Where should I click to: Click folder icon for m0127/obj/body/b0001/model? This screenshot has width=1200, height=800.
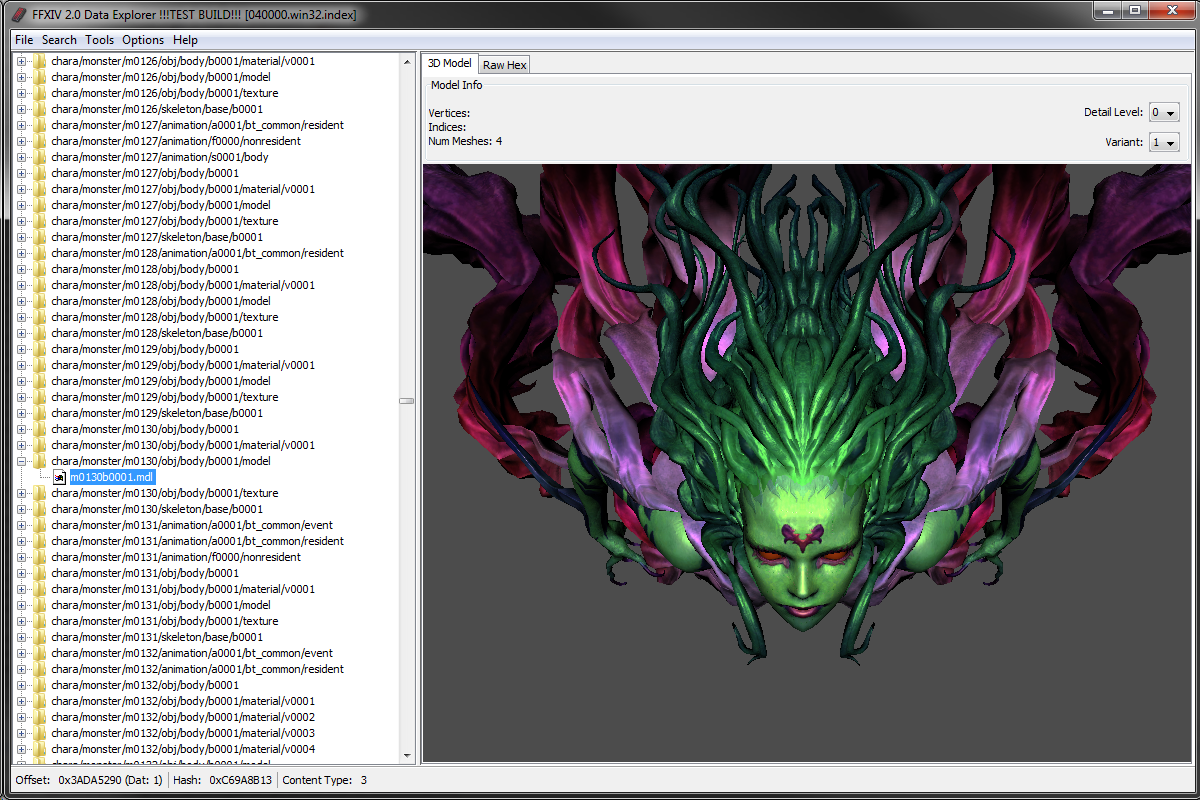tap(40, 205)
